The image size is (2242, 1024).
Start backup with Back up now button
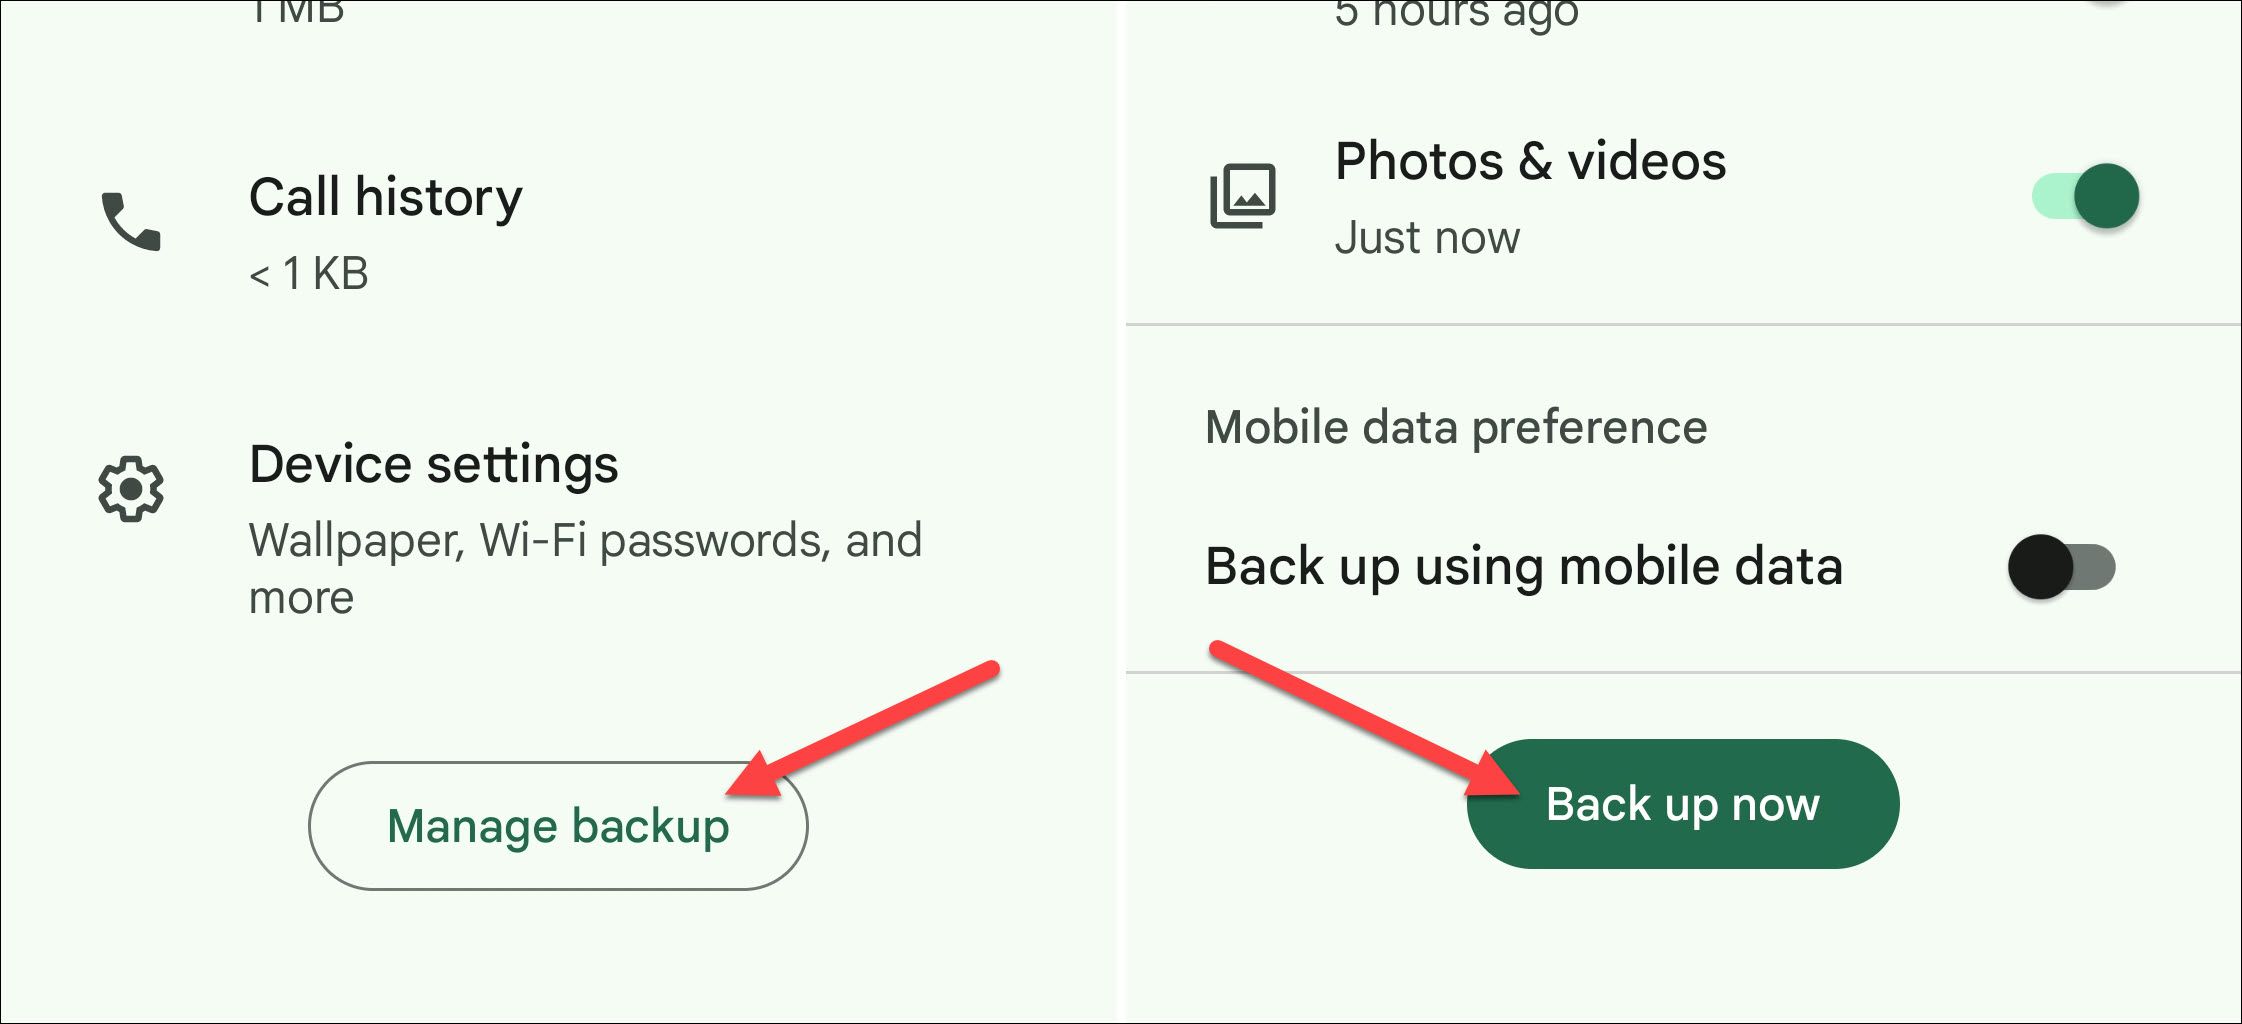[1683, 804]
